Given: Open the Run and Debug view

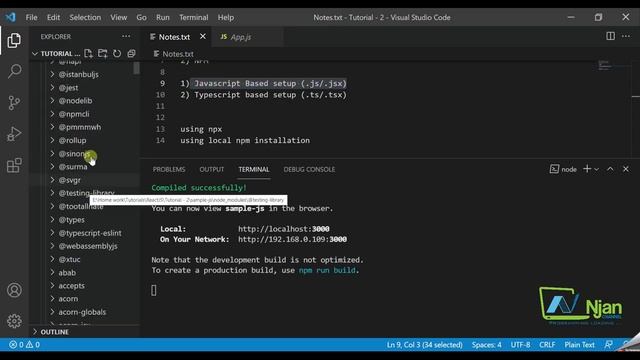Looking at the screenshot, I should point(14,134).
